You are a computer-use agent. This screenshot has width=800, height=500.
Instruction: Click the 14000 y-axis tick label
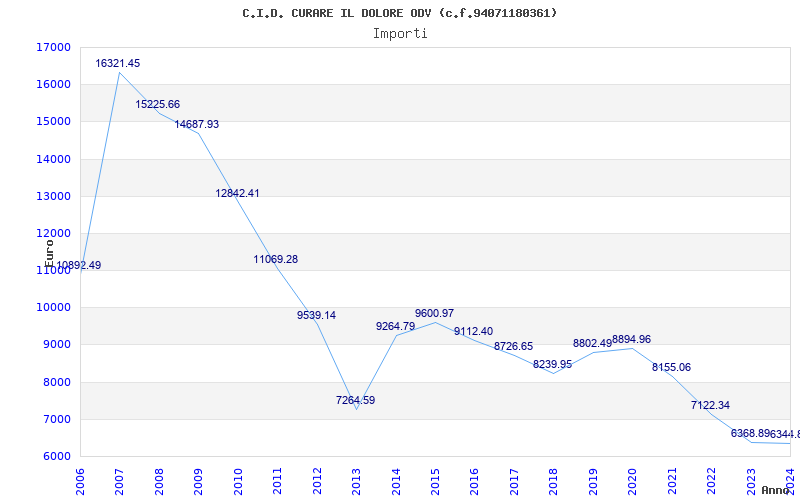tap(53, 159)
